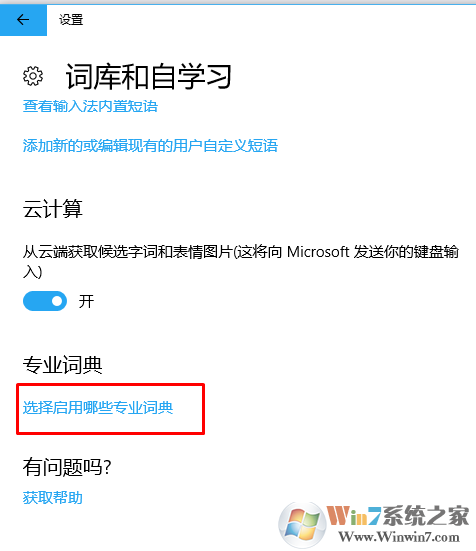Screen dimensions: 476x551
Task: Click the 专业词典 section heading
Action: pos(63,364)
